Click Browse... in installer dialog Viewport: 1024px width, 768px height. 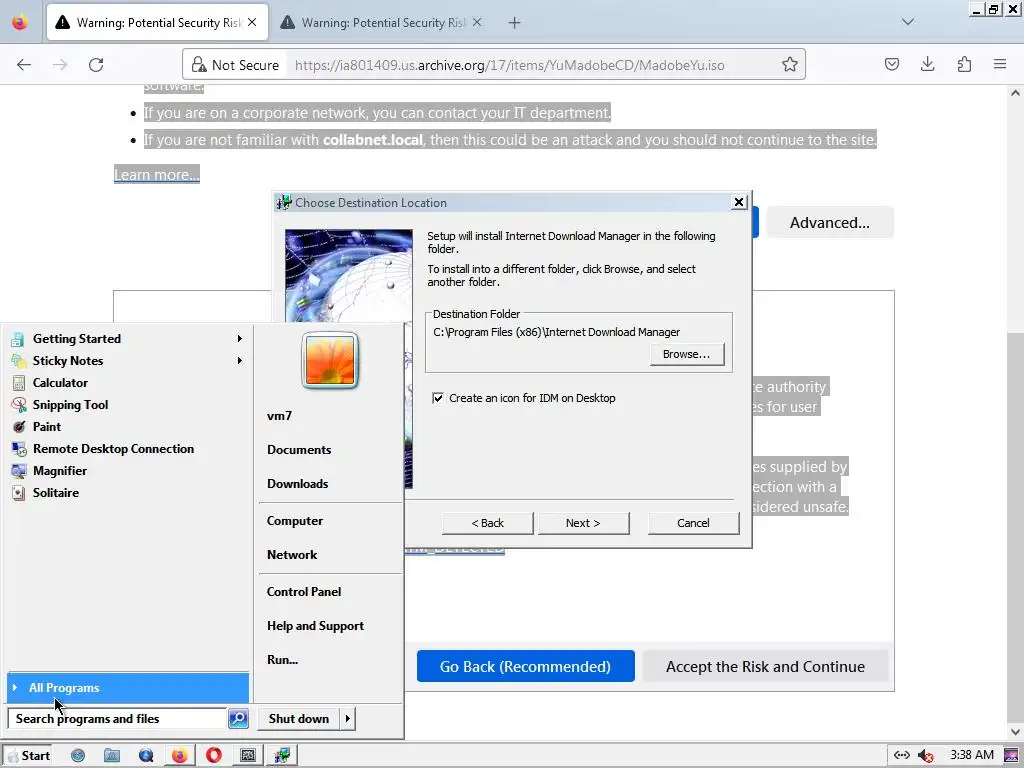click(686, 354)
